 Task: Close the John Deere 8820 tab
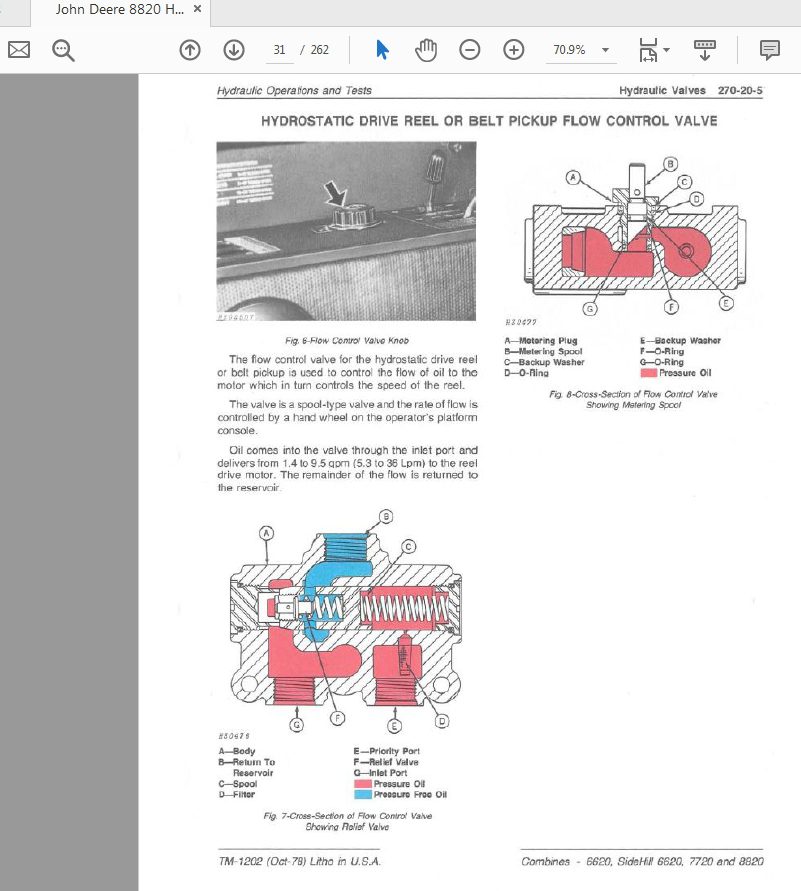197,9
